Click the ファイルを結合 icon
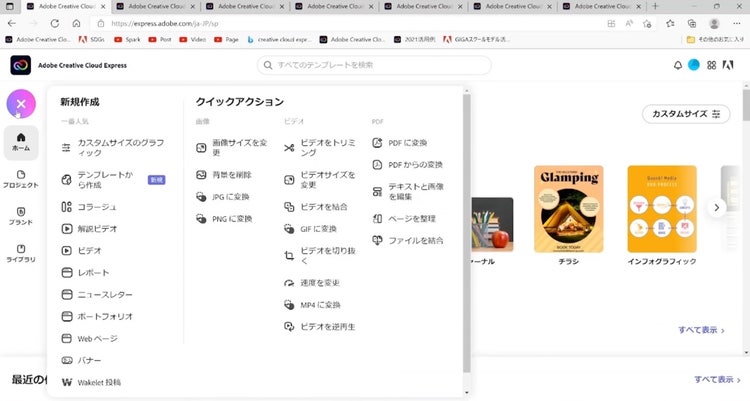The height and width of the screenshot is (401, 750). (377, 240)
